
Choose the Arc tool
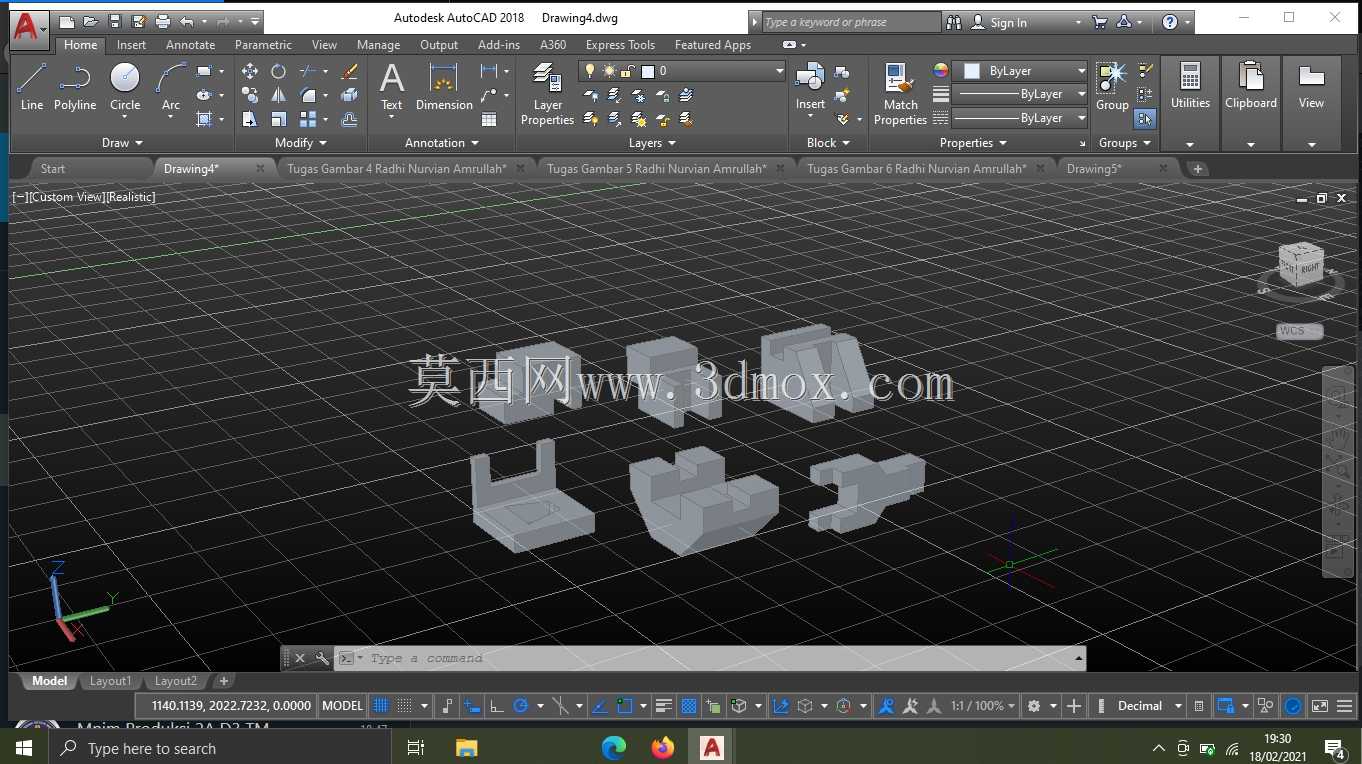(x=171, y=86)
